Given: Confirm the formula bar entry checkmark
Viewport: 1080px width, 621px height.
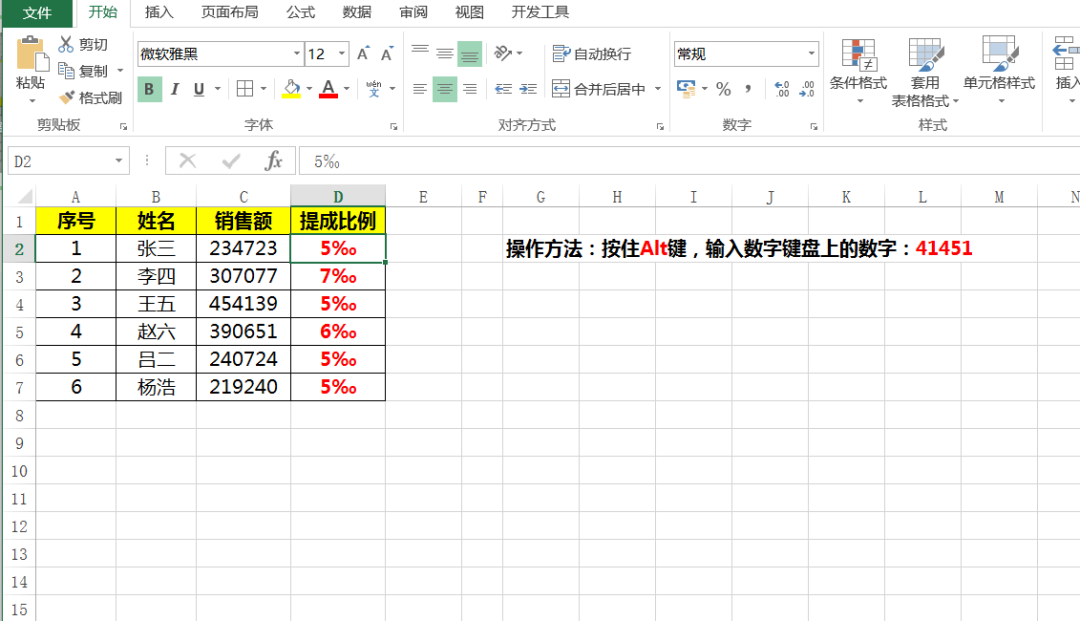Looking at the screenshot, I should pos(231,161).
